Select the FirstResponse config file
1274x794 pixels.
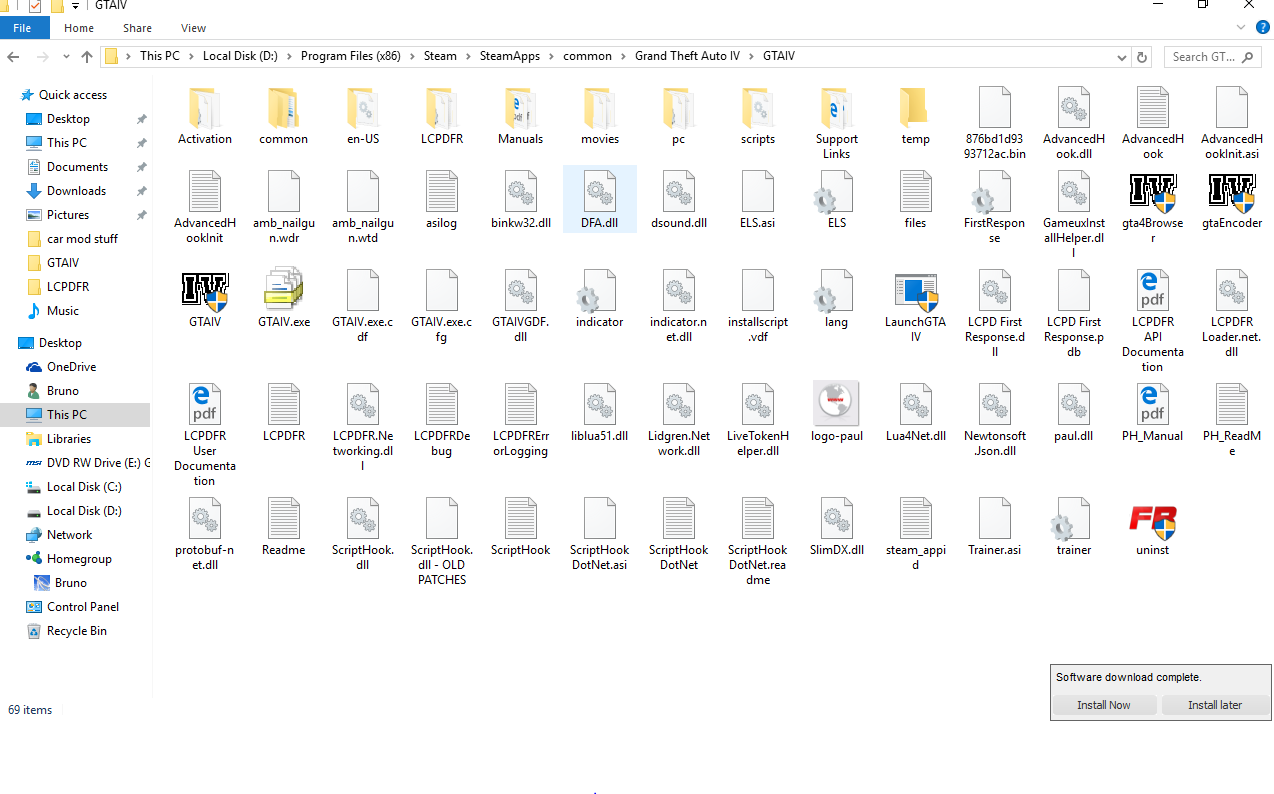coord(994,190)
